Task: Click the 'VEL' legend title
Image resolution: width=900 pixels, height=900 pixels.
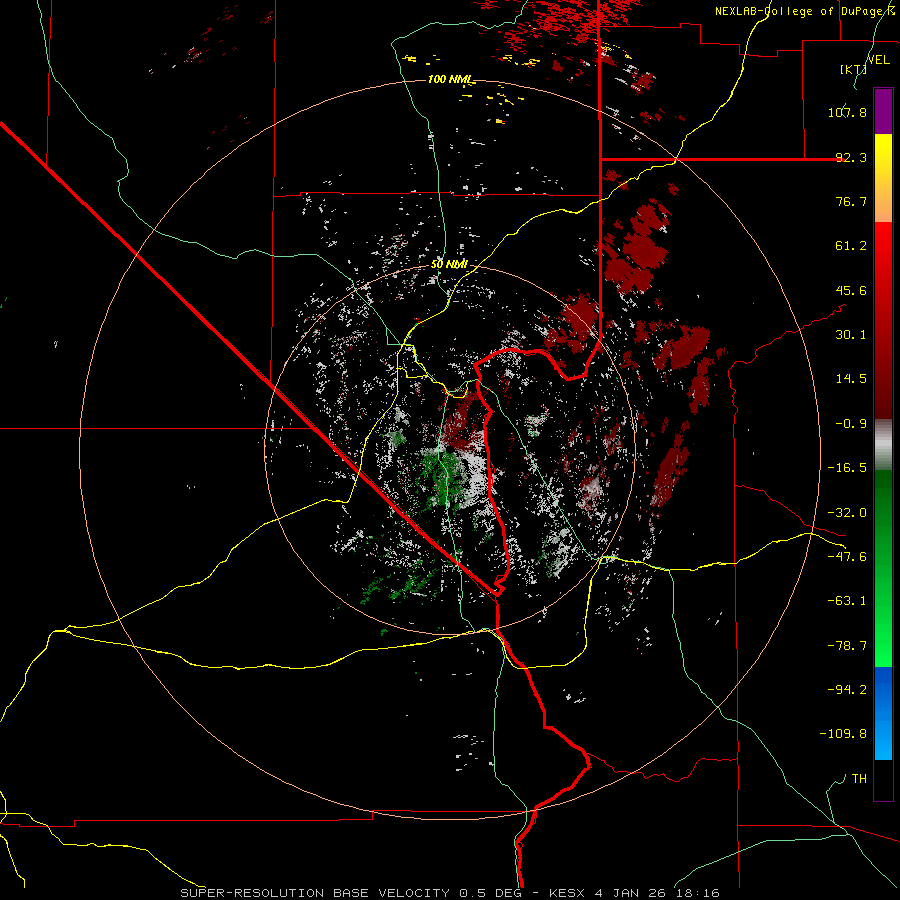Action: tap(878, 59)
